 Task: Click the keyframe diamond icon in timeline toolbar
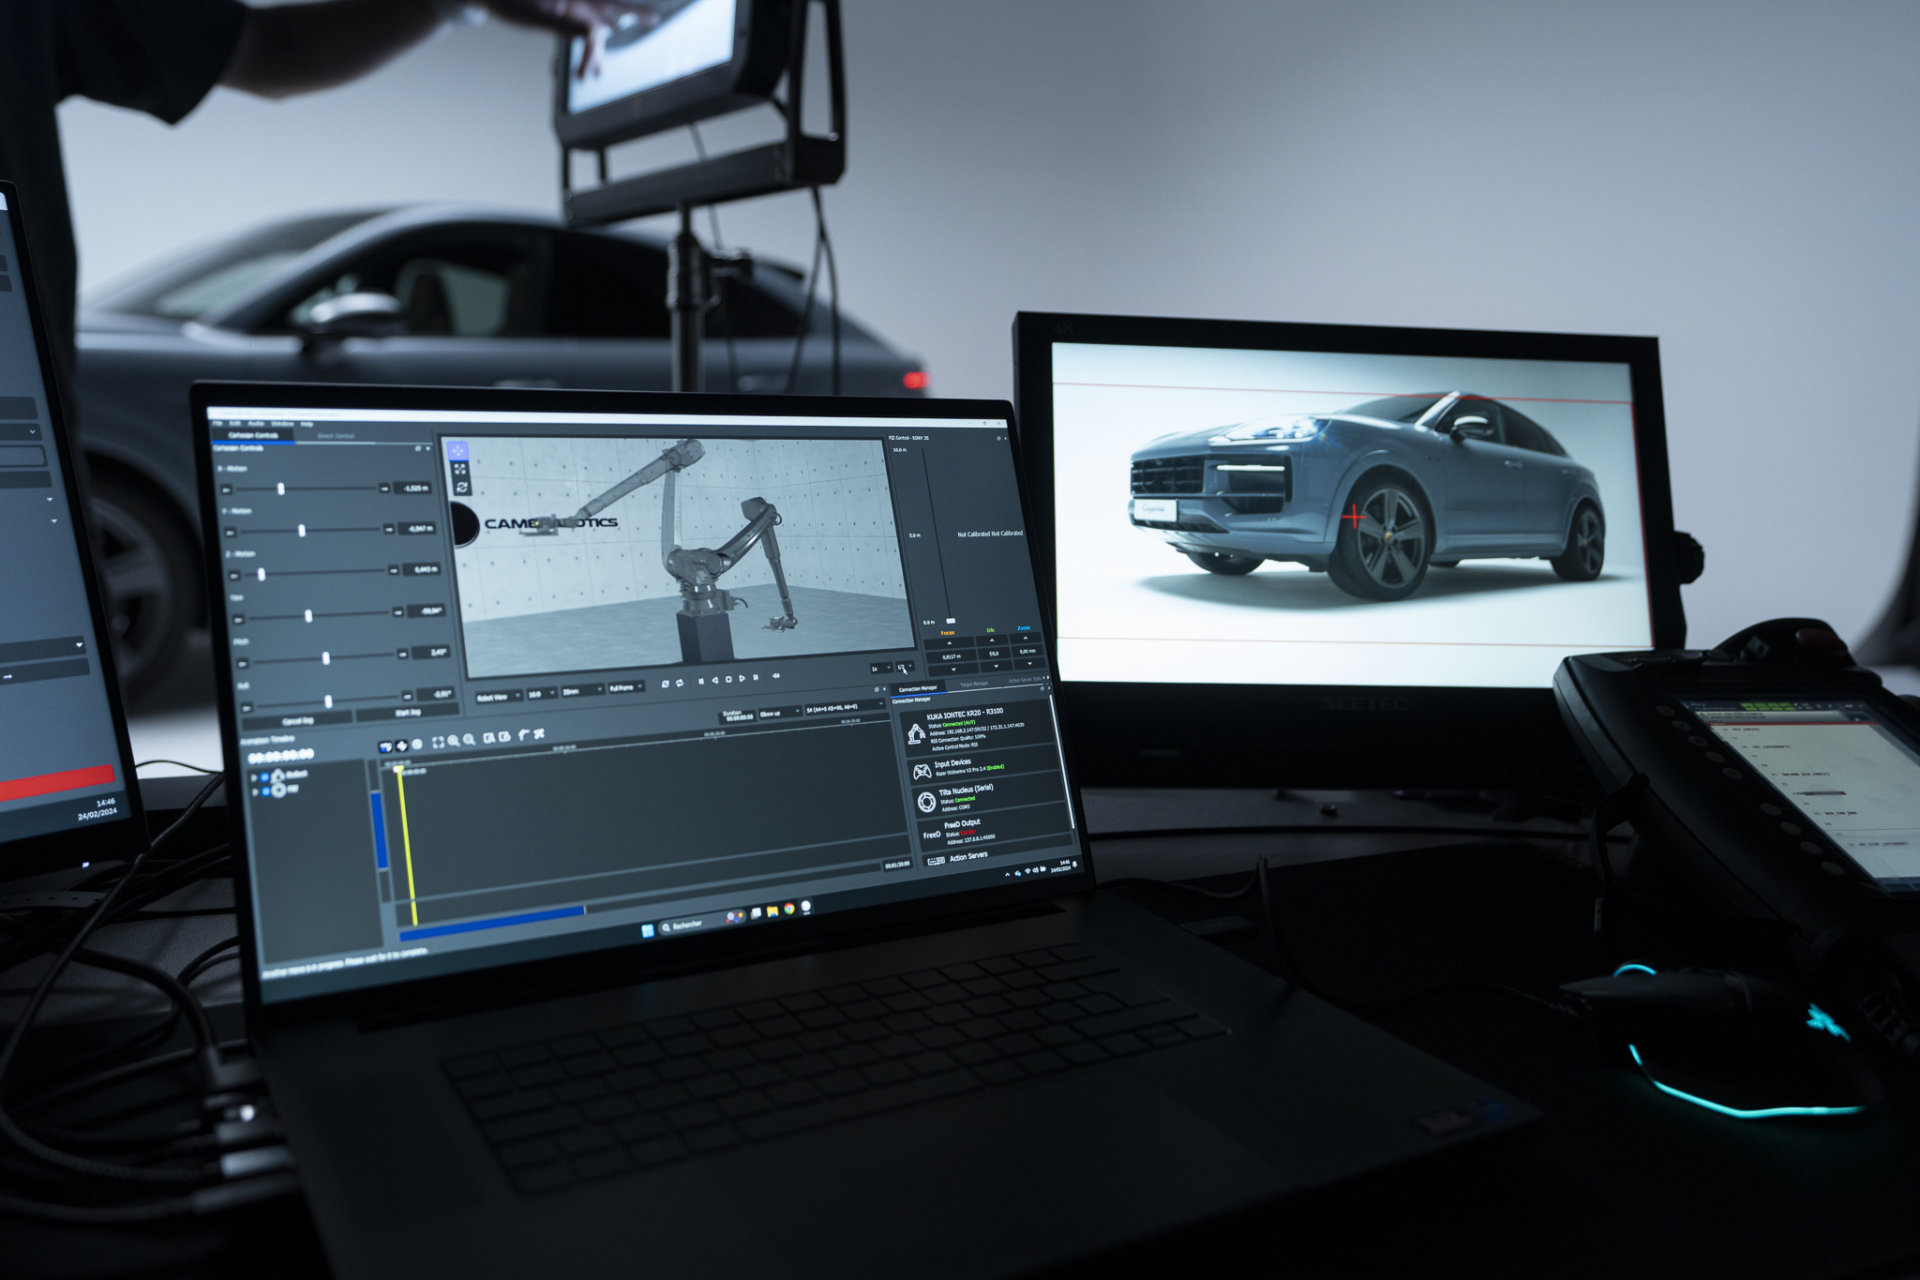(x=402, y=746)
